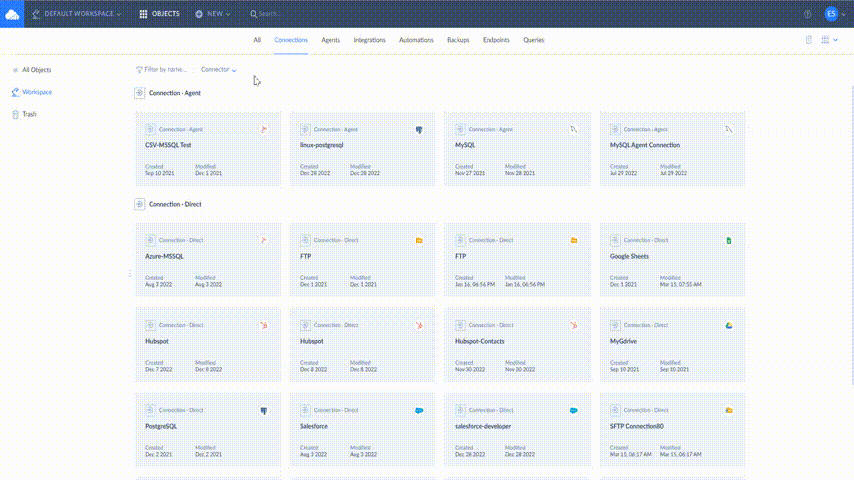Click the Connection - Agent group header icon
This screenshot has width=854, height=480.
click(x=139, y=93)
